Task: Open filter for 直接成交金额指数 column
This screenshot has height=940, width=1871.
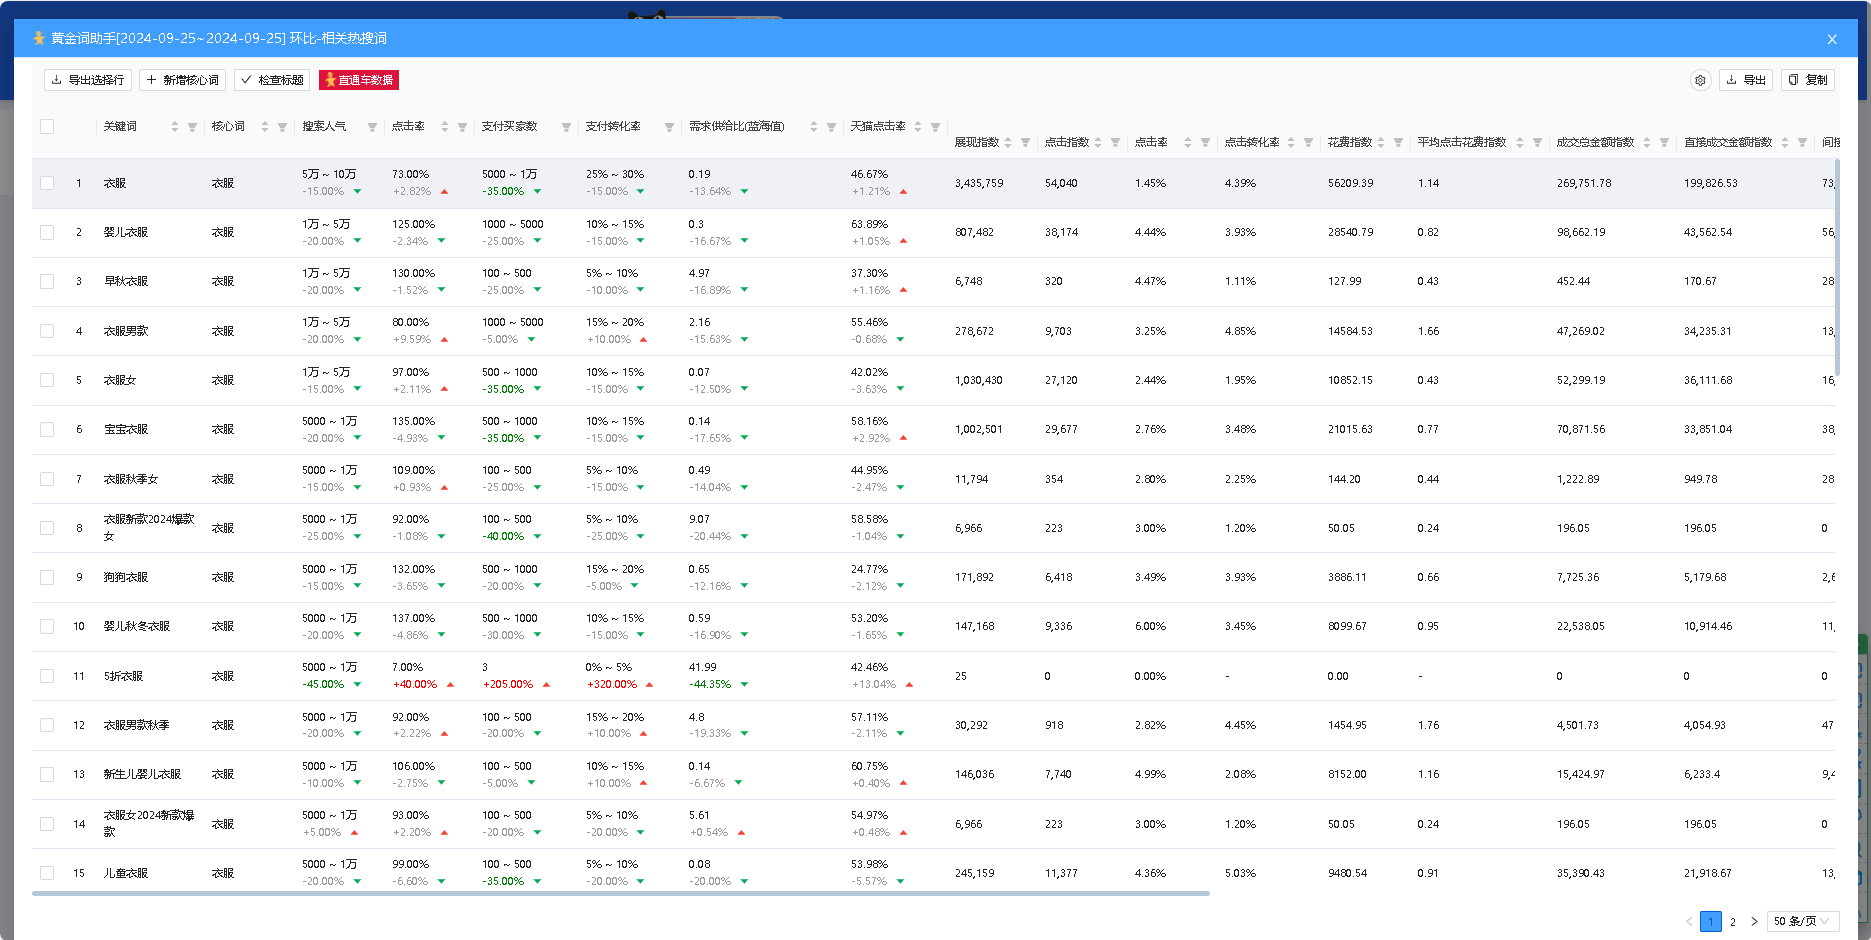Action: [1802, 143]
